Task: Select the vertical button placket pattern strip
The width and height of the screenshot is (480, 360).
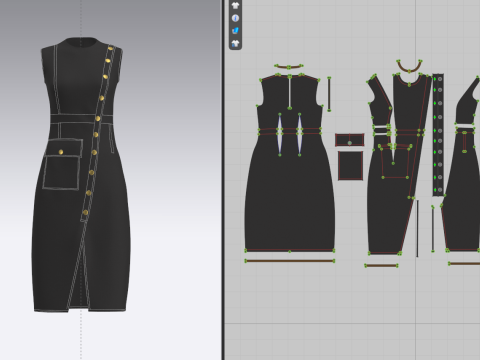Action: 438,135
